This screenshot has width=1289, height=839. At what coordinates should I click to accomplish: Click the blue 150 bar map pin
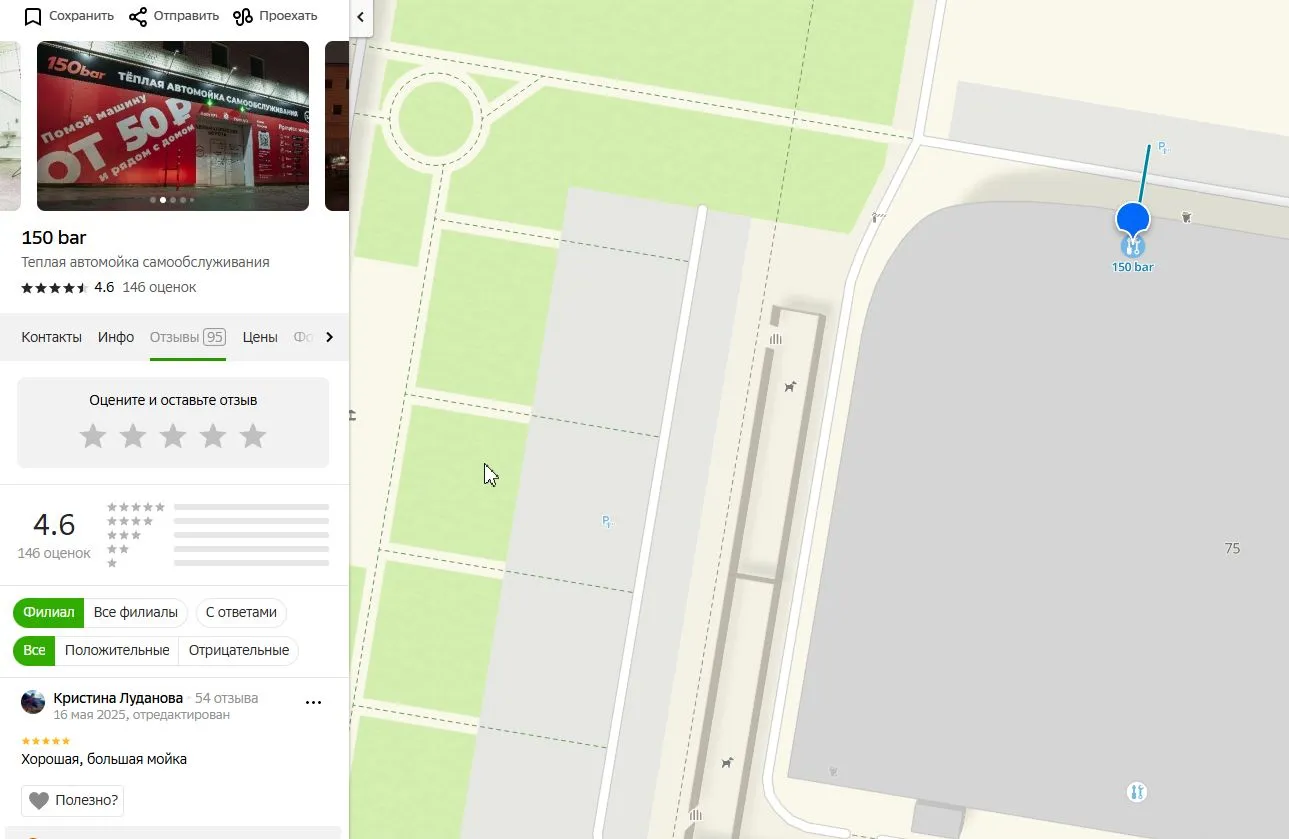tap(1132, 220)
